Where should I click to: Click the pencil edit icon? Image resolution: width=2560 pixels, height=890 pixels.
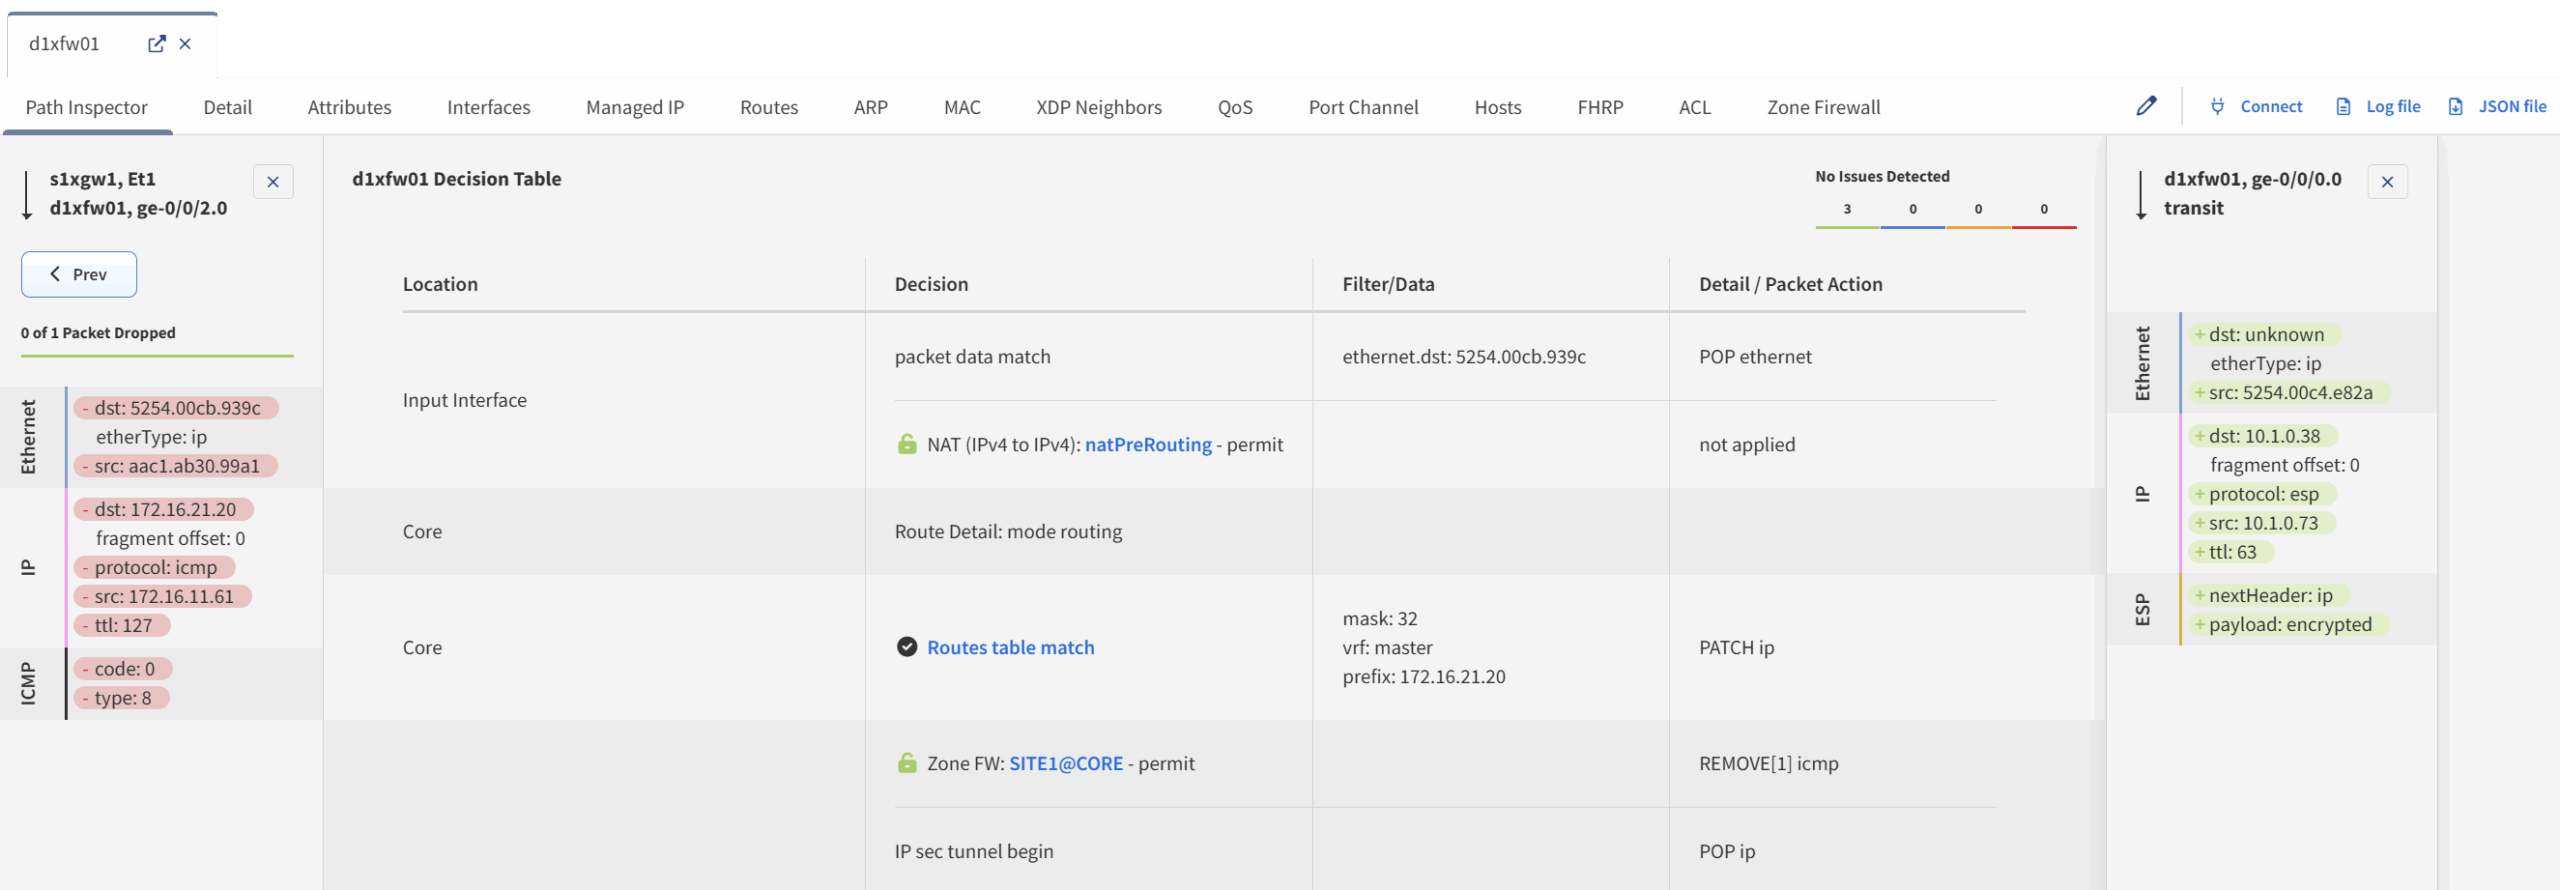pyautogui.click(x=2146, y=106)
